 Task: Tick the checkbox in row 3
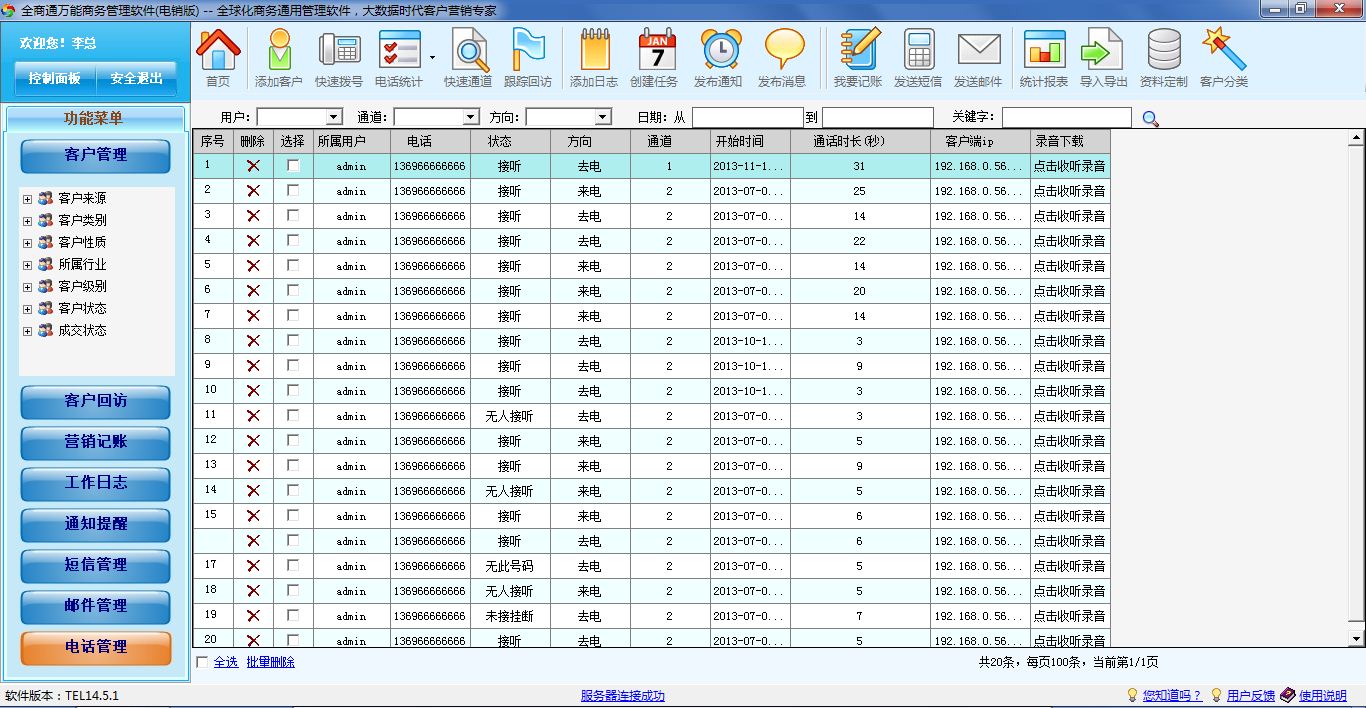pyautogui.click(x=293, y=215)
